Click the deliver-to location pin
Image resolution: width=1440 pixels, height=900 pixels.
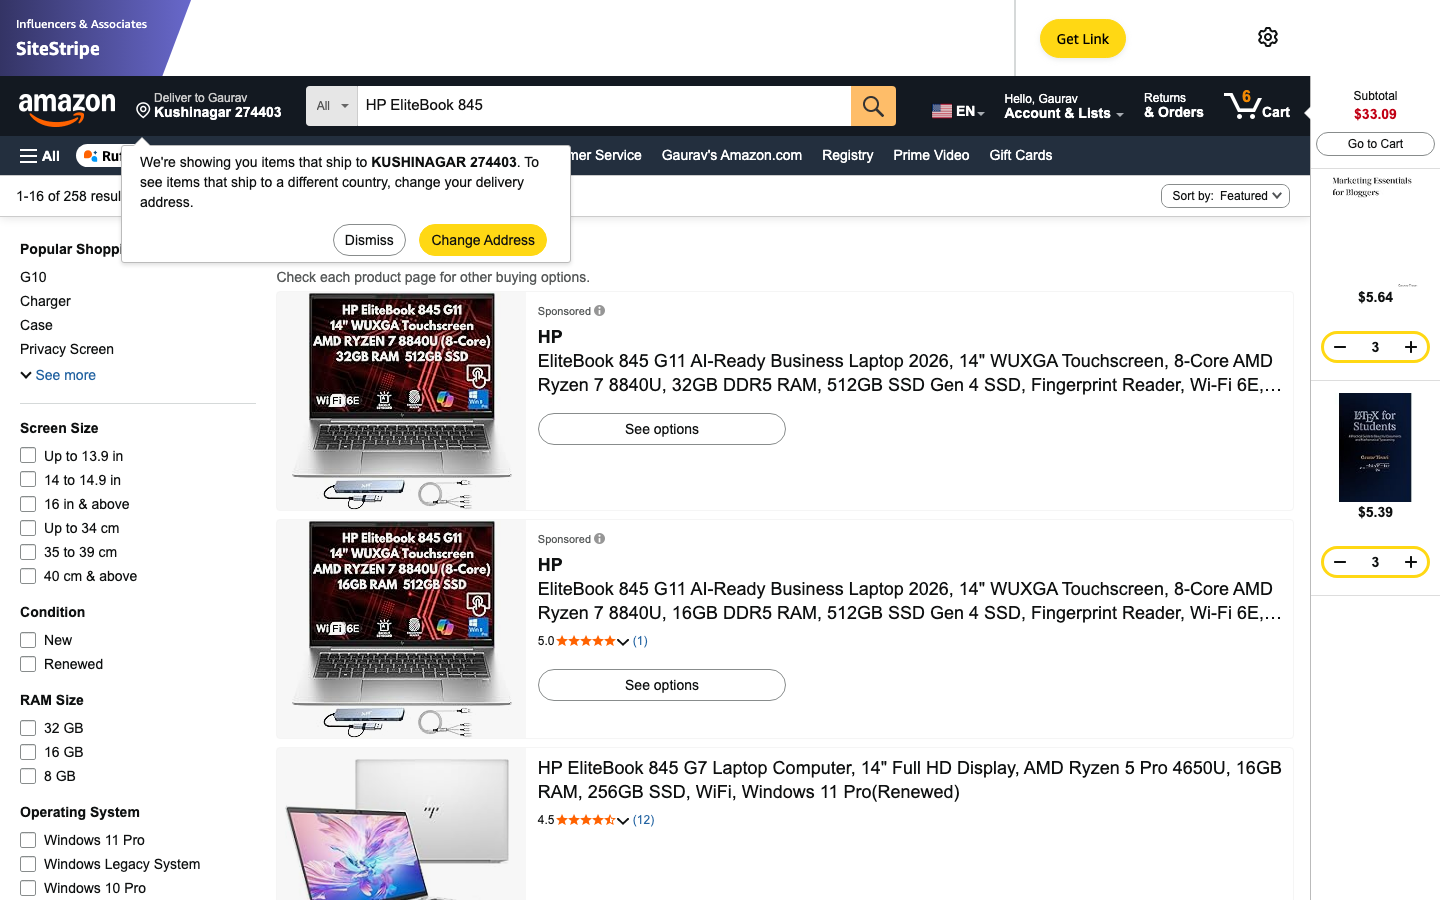143,110
